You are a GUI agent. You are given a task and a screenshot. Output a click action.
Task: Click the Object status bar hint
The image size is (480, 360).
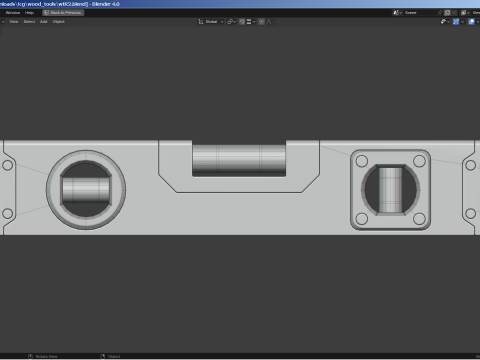111,356
